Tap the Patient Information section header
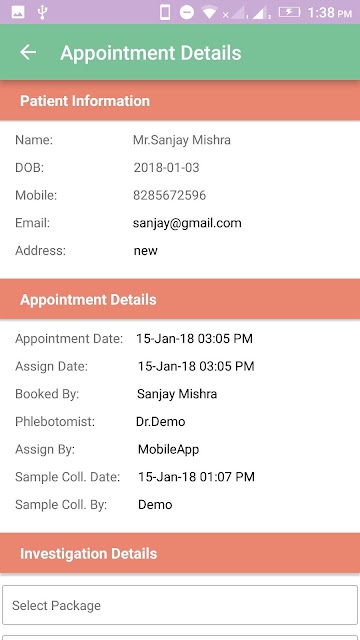Viewport: 360px width, 640px height. 180,101
